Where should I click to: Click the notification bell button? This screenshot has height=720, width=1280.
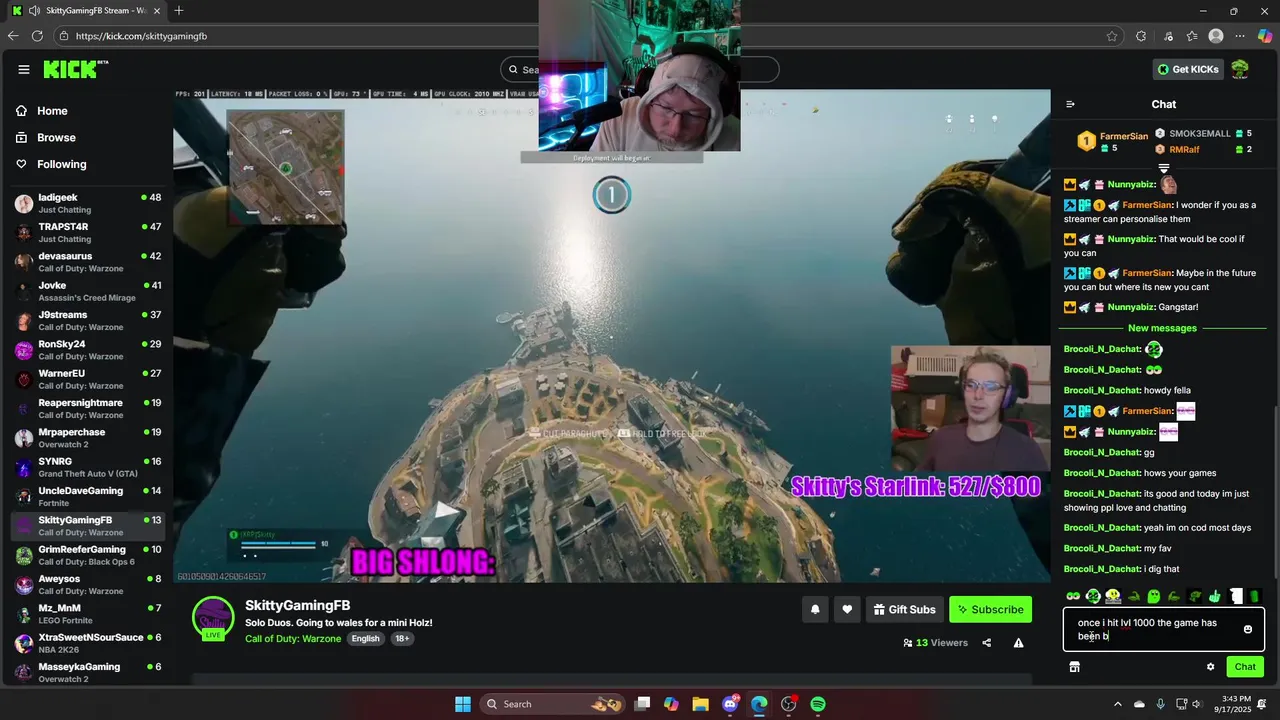815,609
